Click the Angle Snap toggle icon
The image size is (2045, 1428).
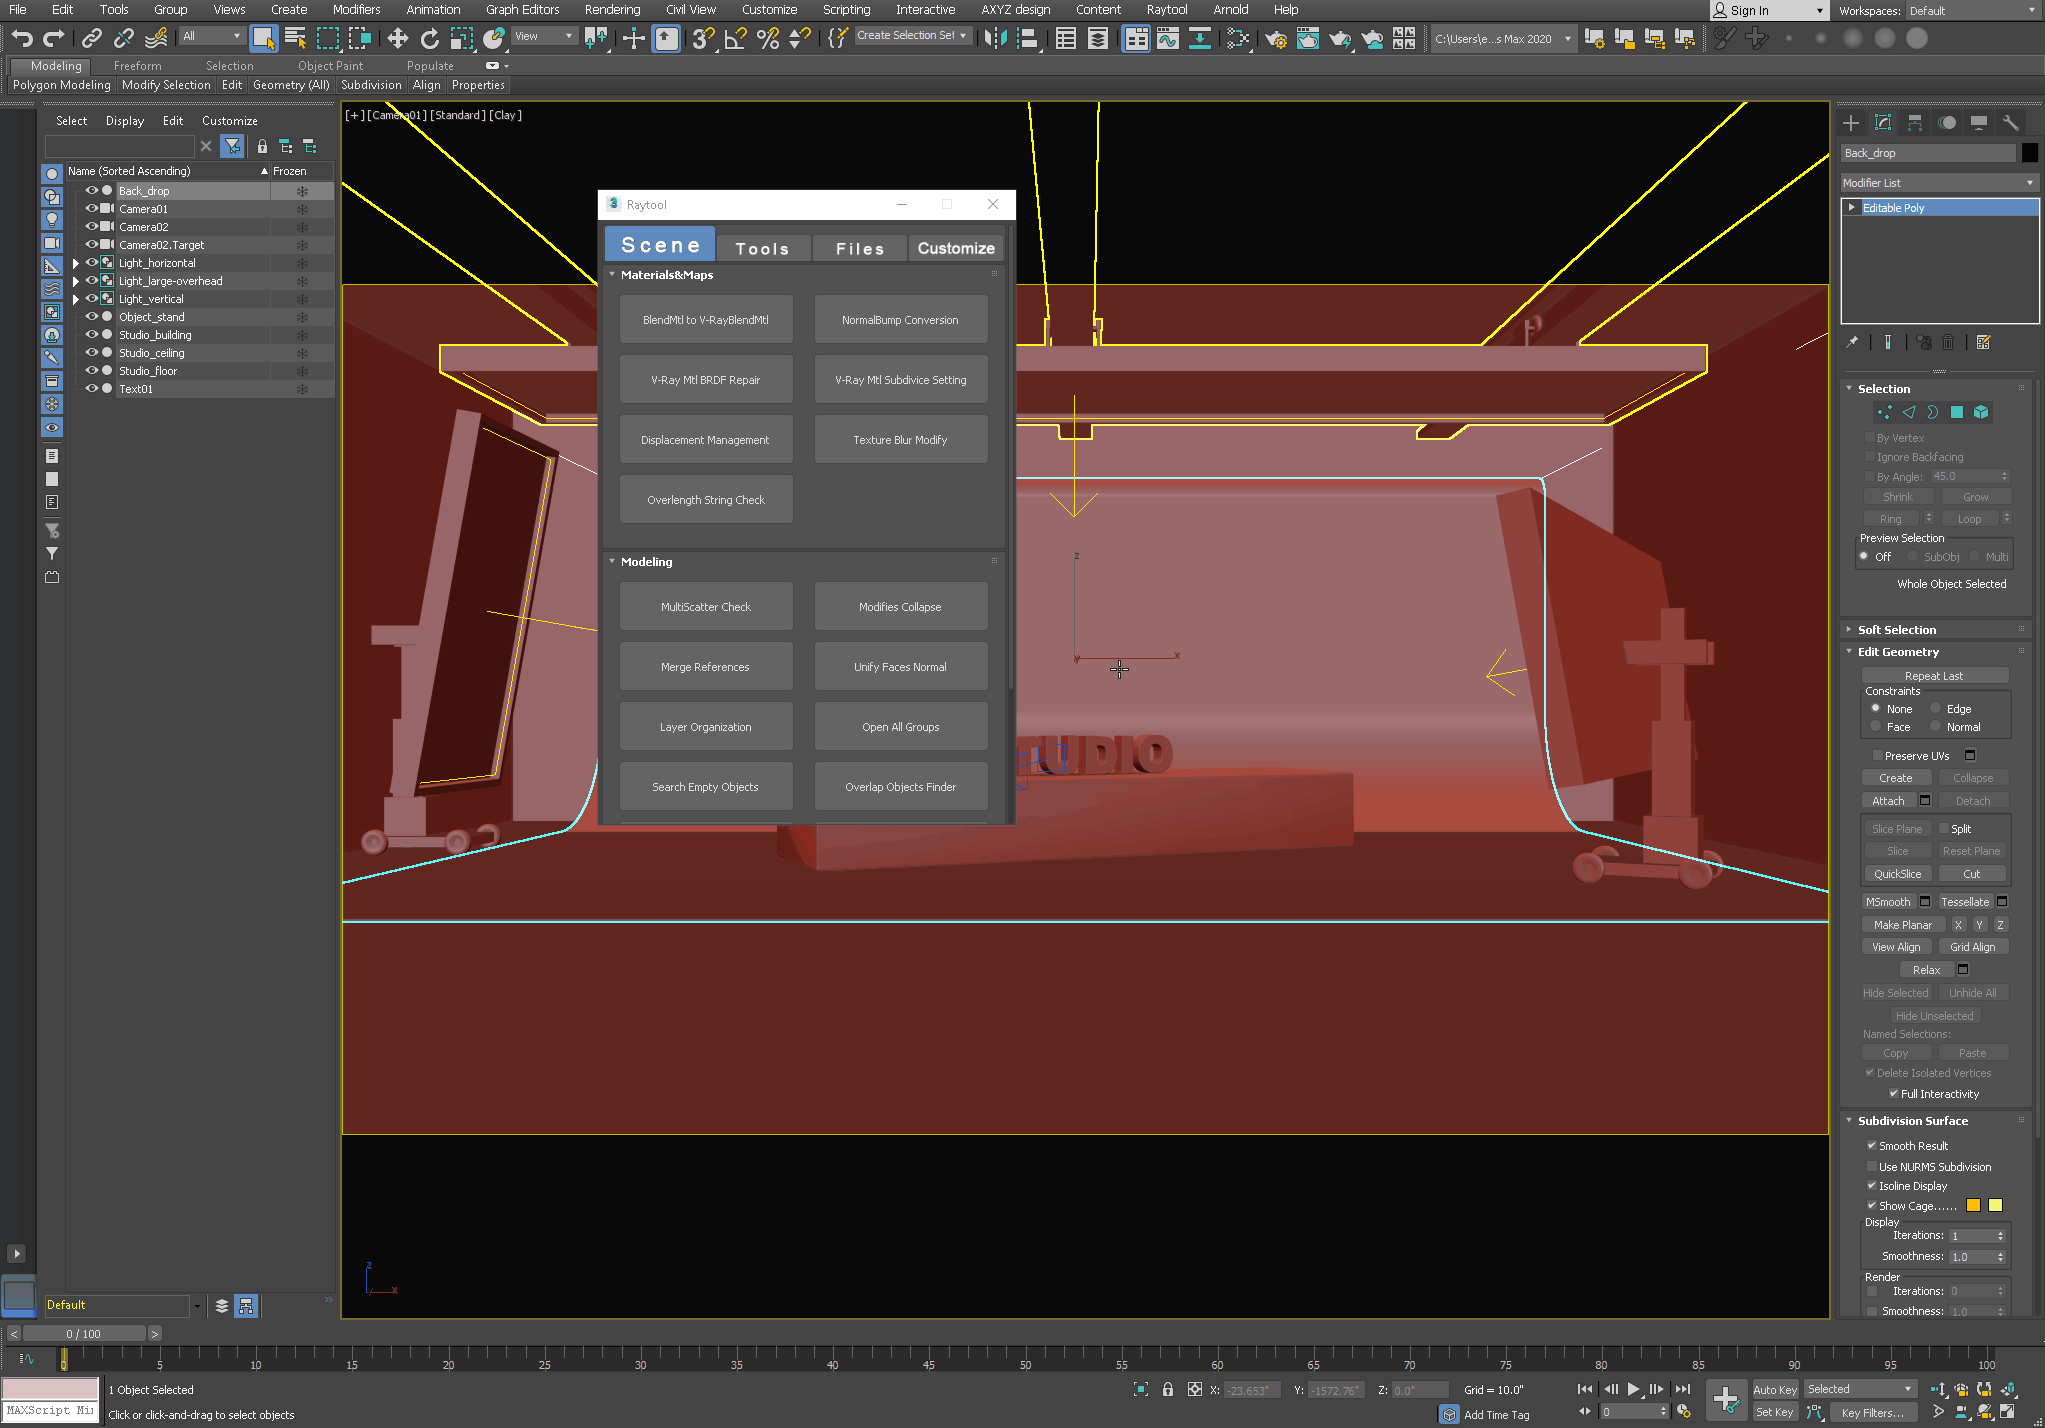735,38
